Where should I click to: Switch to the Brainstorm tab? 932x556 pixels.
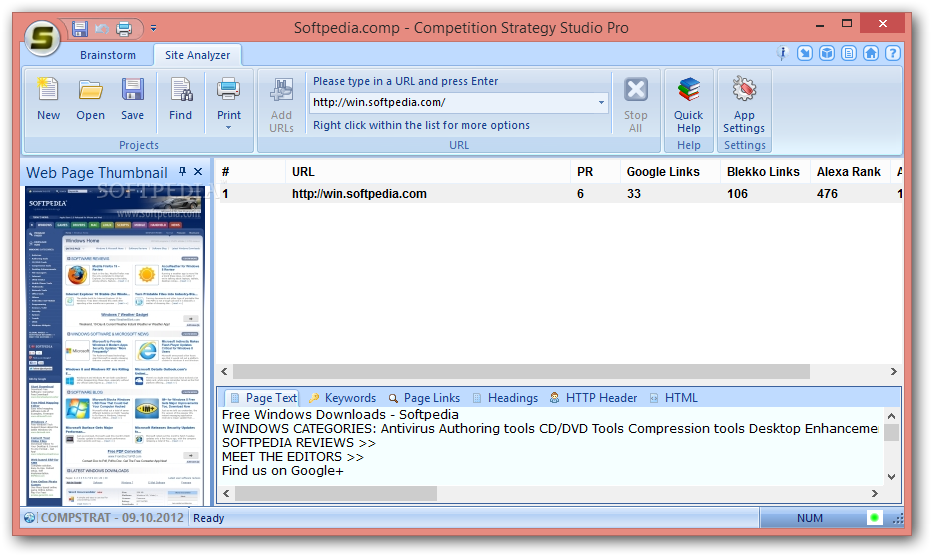[x=108, y=55]
